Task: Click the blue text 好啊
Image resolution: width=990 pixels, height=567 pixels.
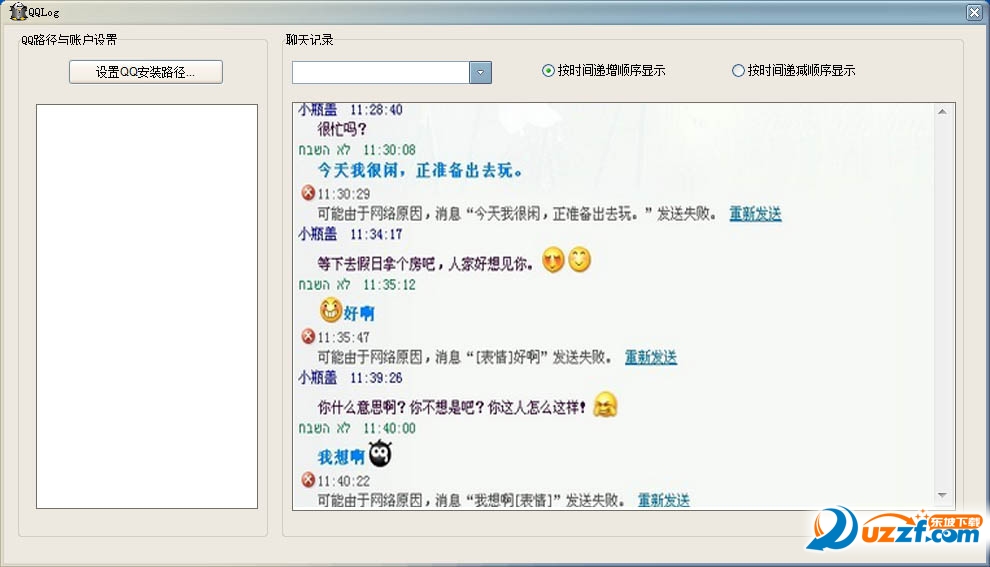Action: click(359, 313)
